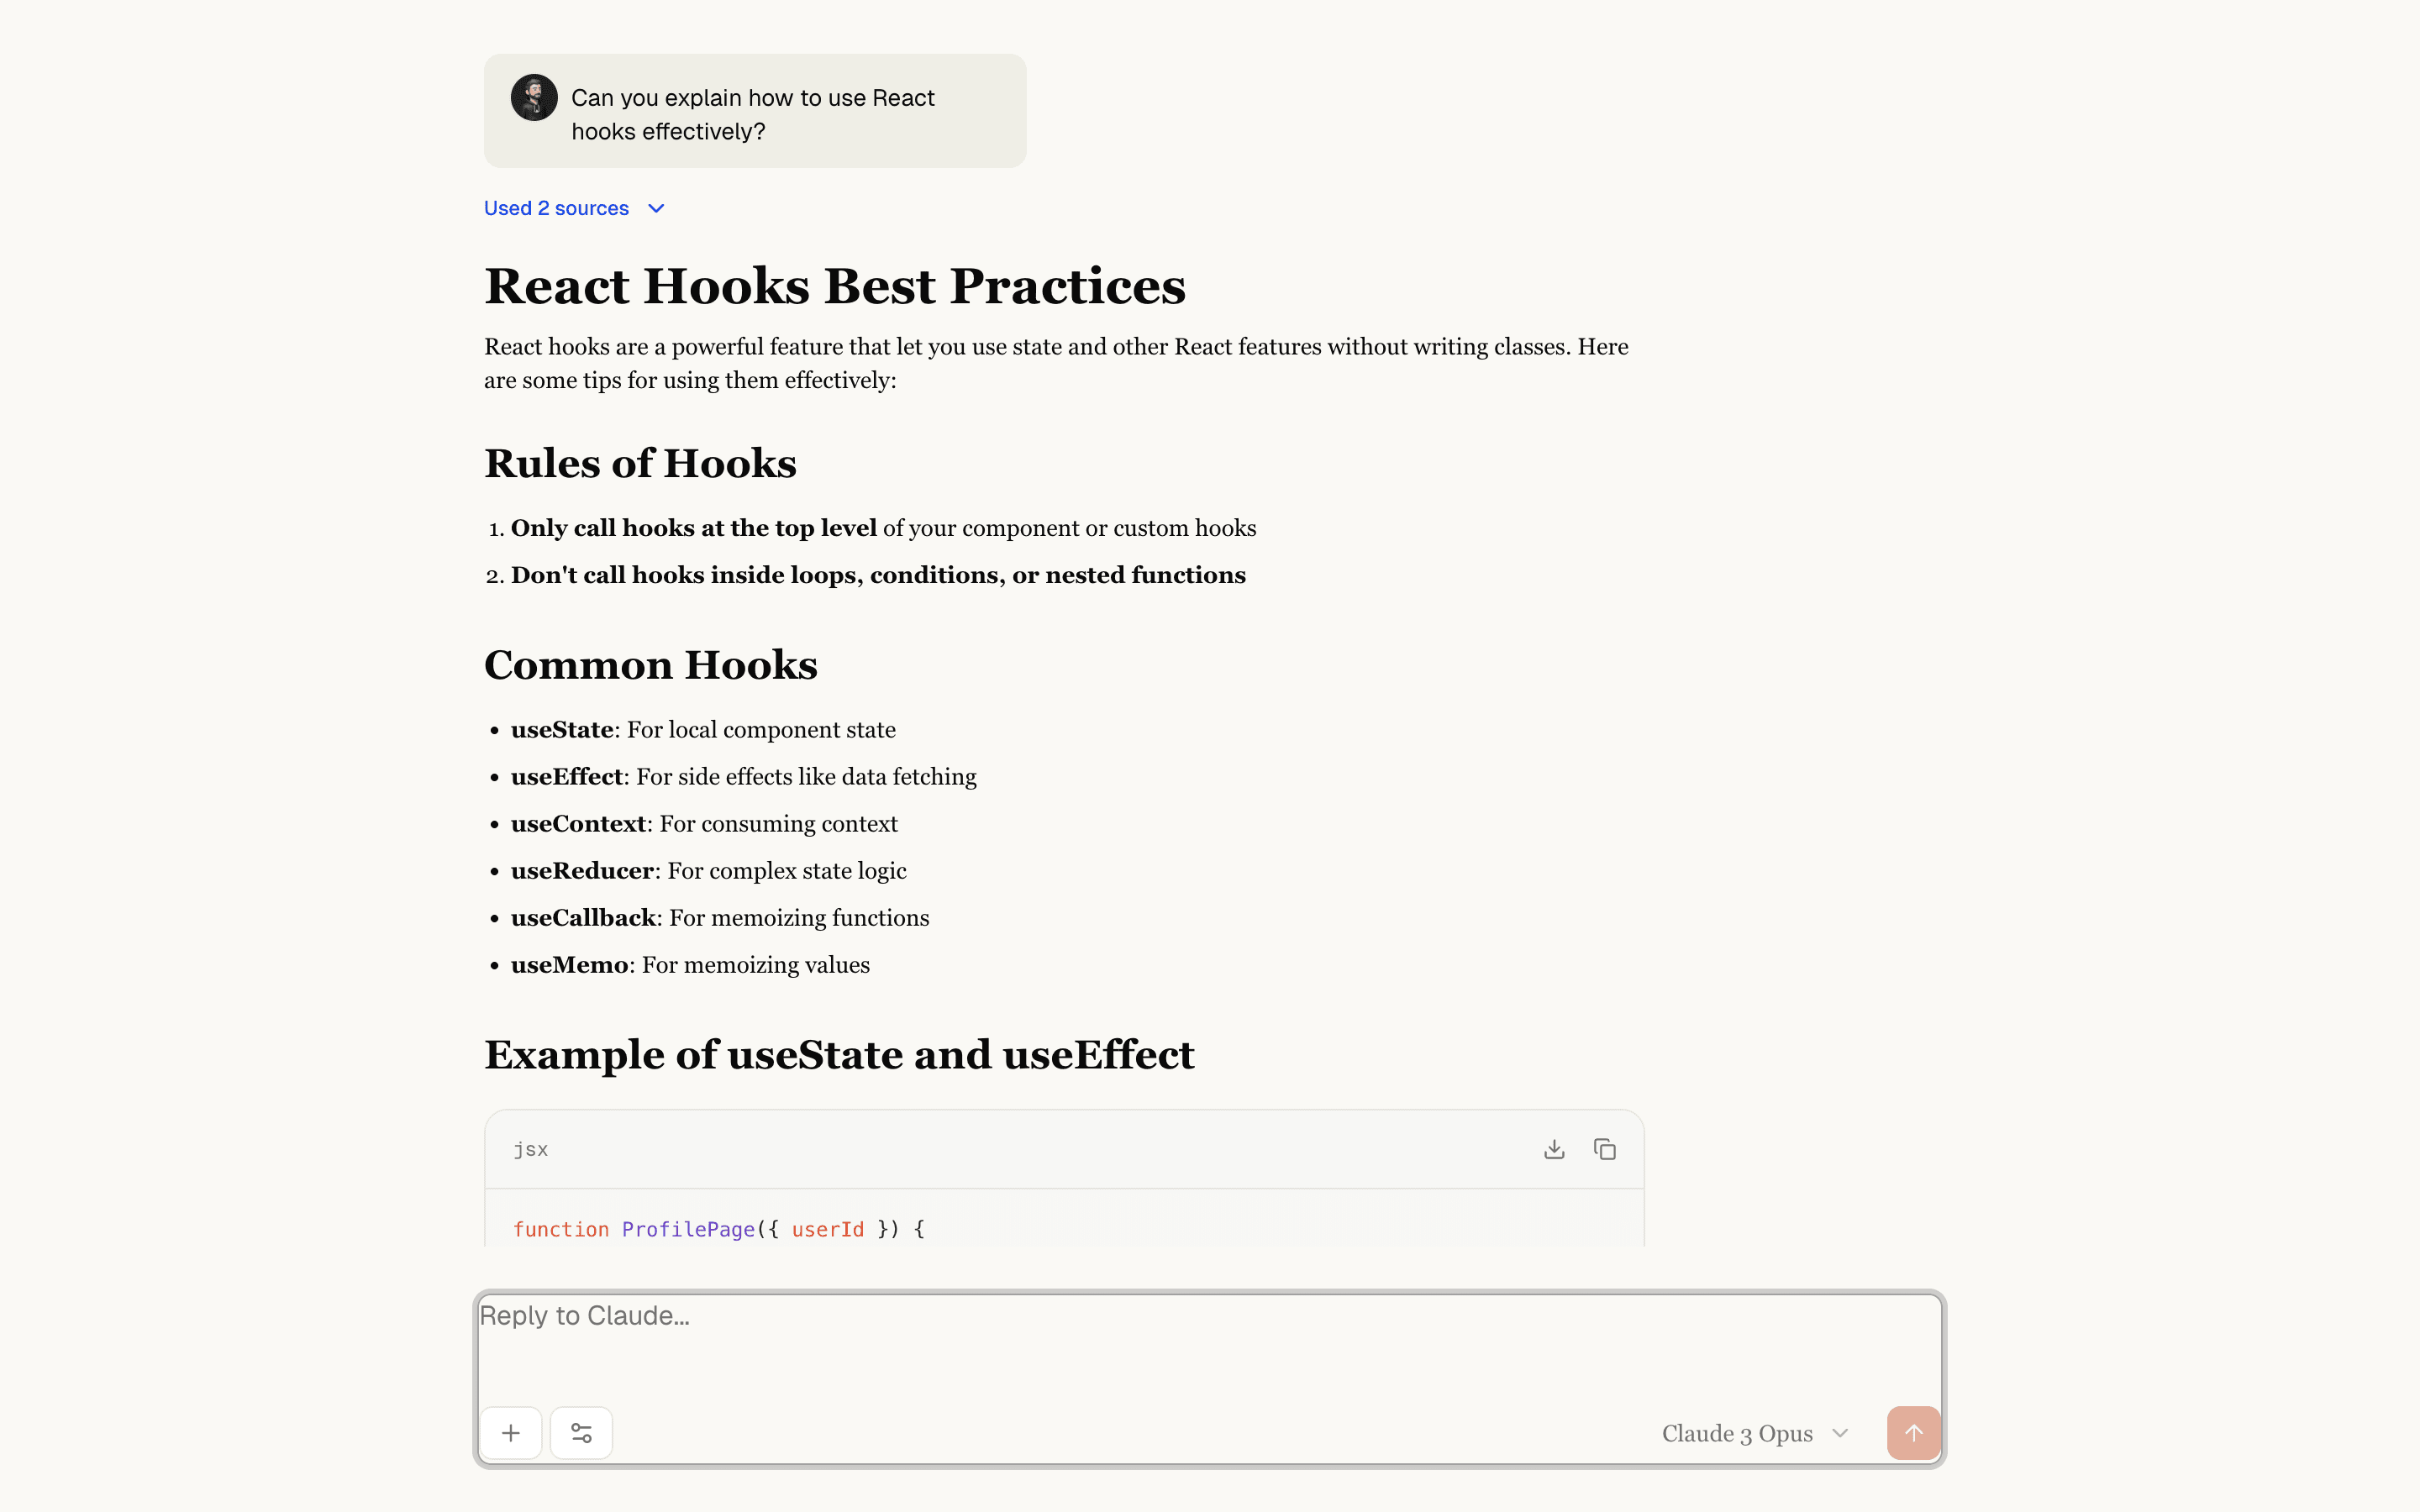Click the Example of useState and useEffect heading
The height and width of the screenshot is (1512, 2420).
tap(838, 1055)
